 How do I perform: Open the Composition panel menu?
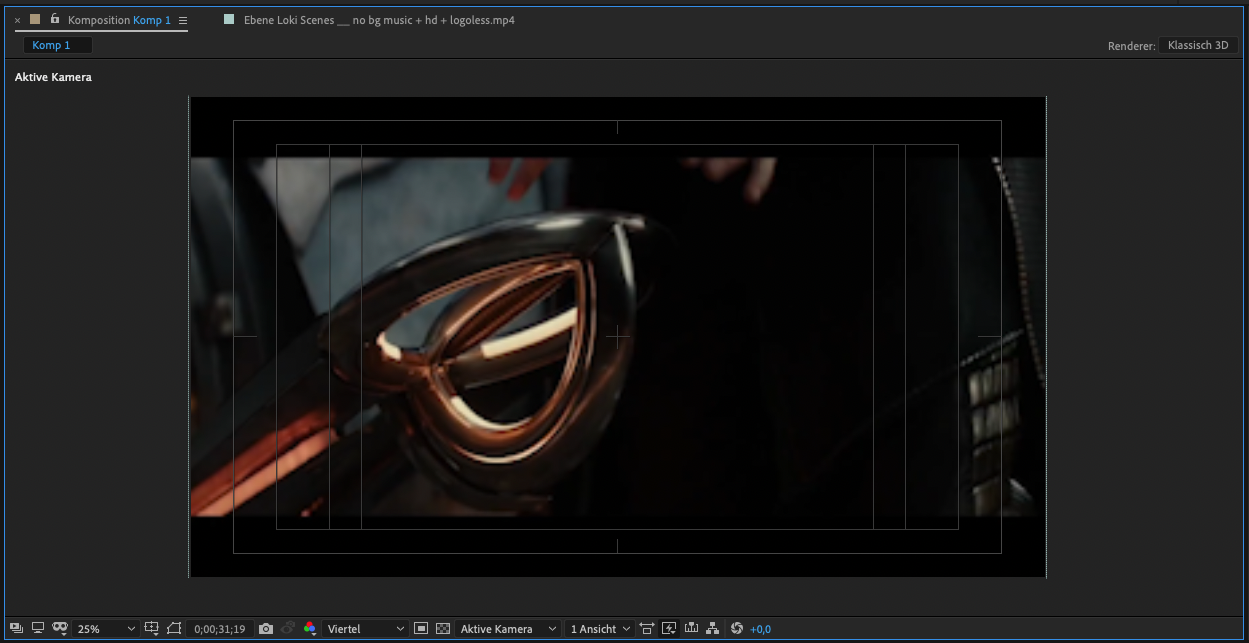pos(183,20)
